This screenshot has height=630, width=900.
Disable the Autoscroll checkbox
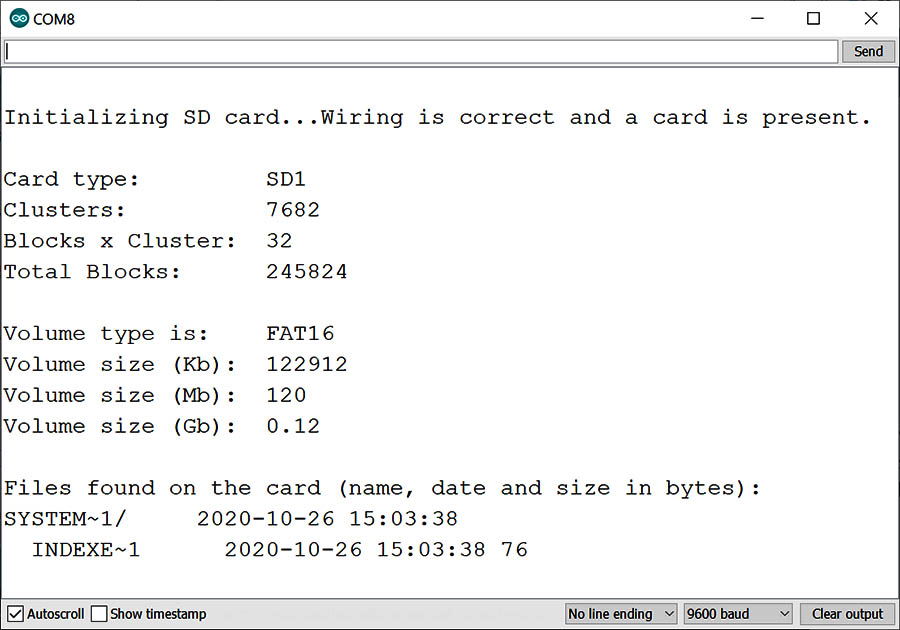point(16,613)
